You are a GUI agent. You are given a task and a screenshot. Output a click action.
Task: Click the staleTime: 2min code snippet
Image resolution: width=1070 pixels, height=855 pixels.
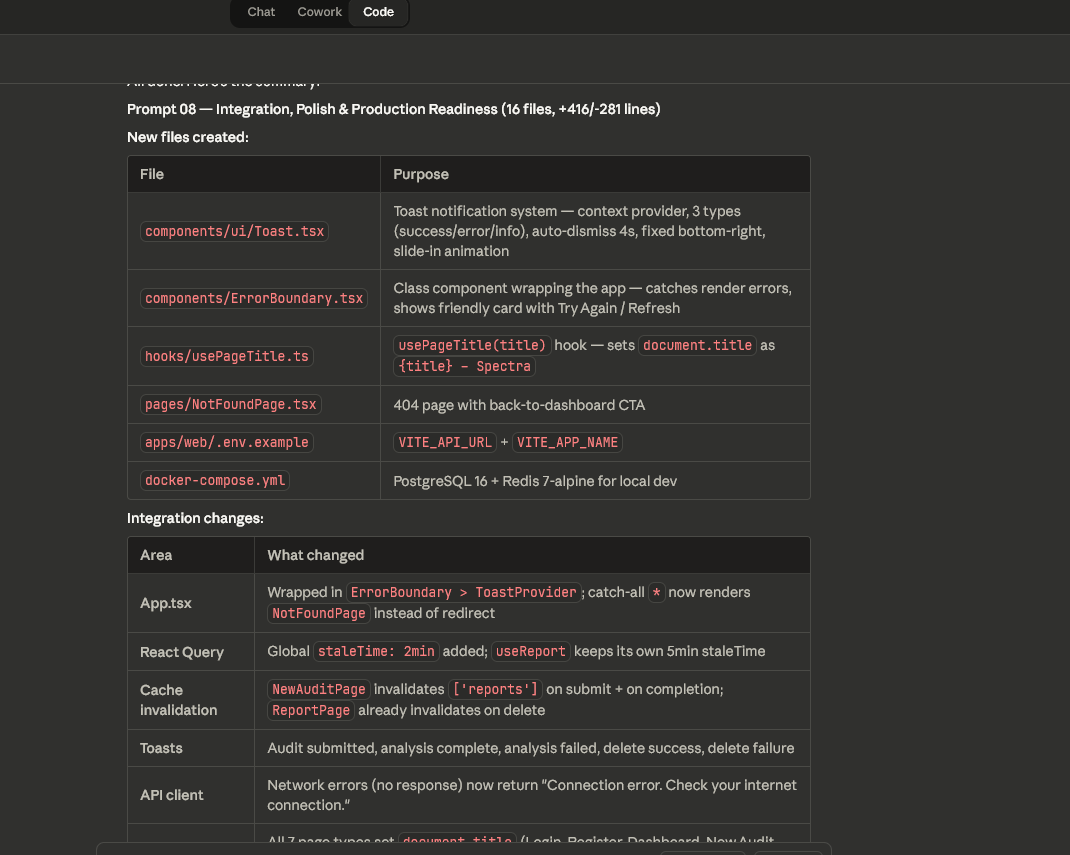376,652
